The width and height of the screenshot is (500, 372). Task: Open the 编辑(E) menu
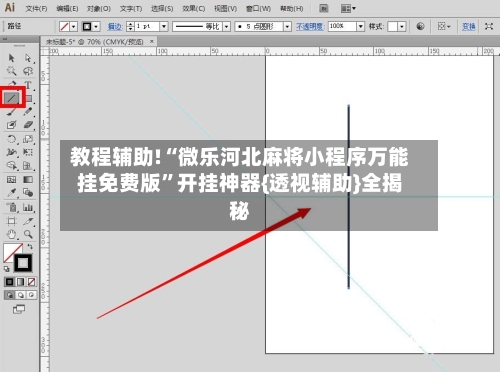(x=67, y=9)
